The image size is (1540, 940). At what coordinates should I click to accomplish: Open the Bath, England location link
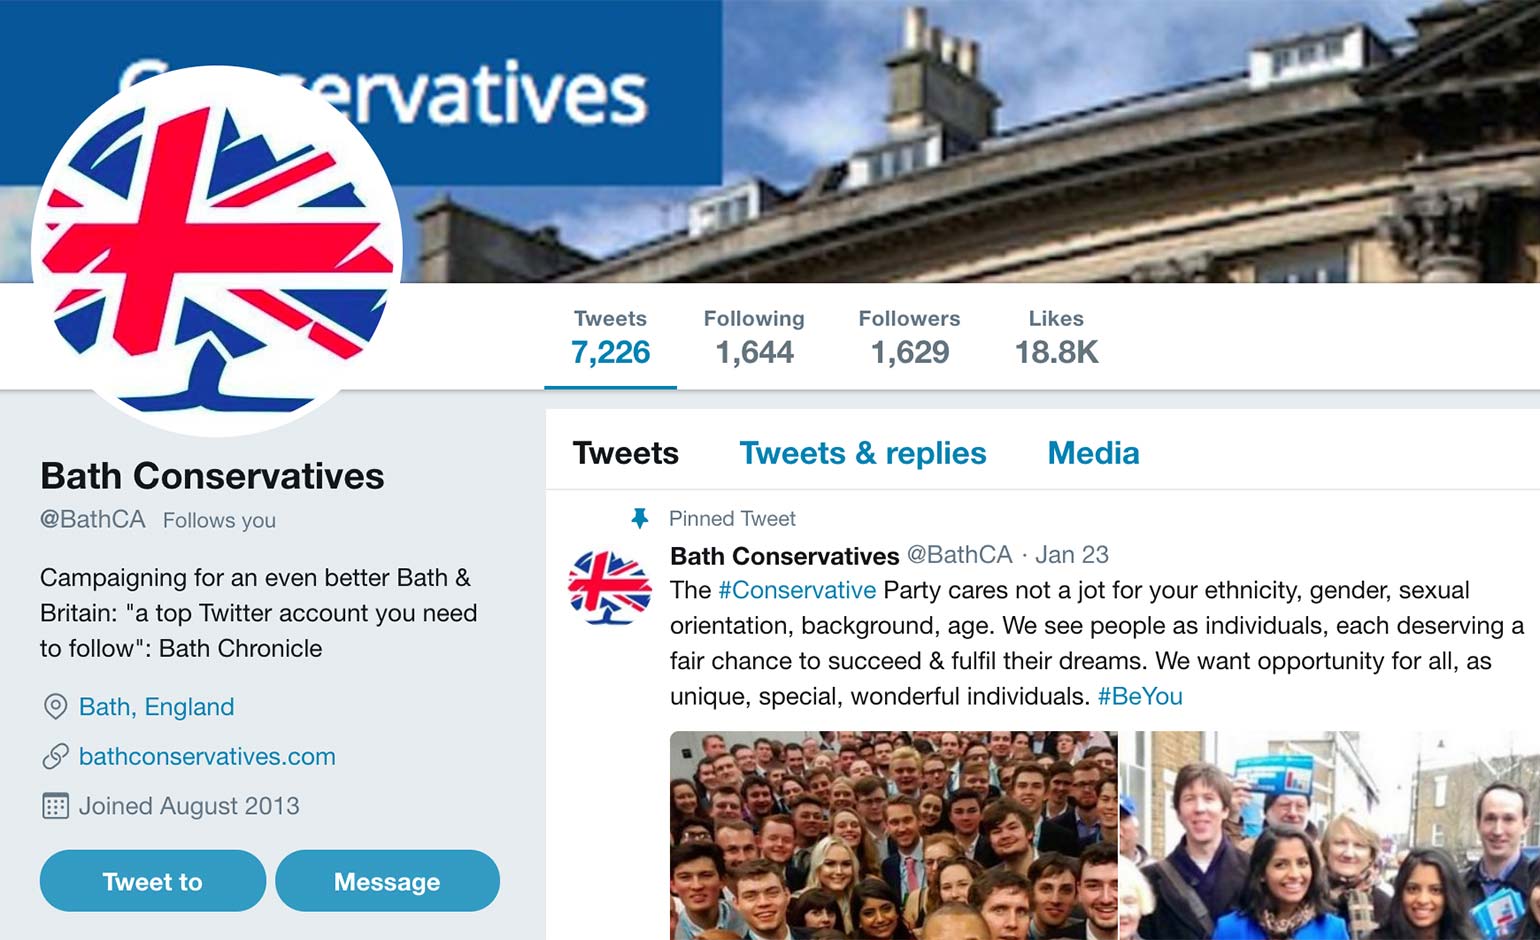[x=156, y=707]
